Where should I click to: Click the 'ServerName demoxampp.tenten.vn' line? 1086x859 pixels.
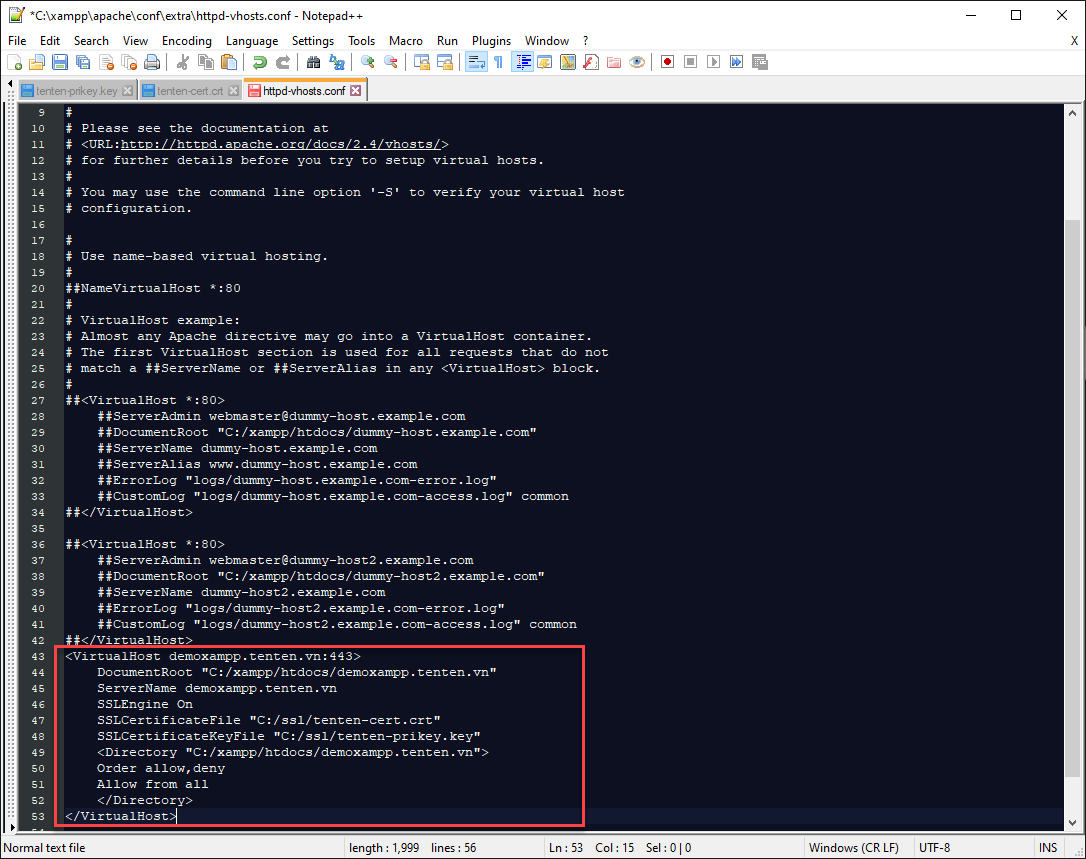[x=217, y=689]
